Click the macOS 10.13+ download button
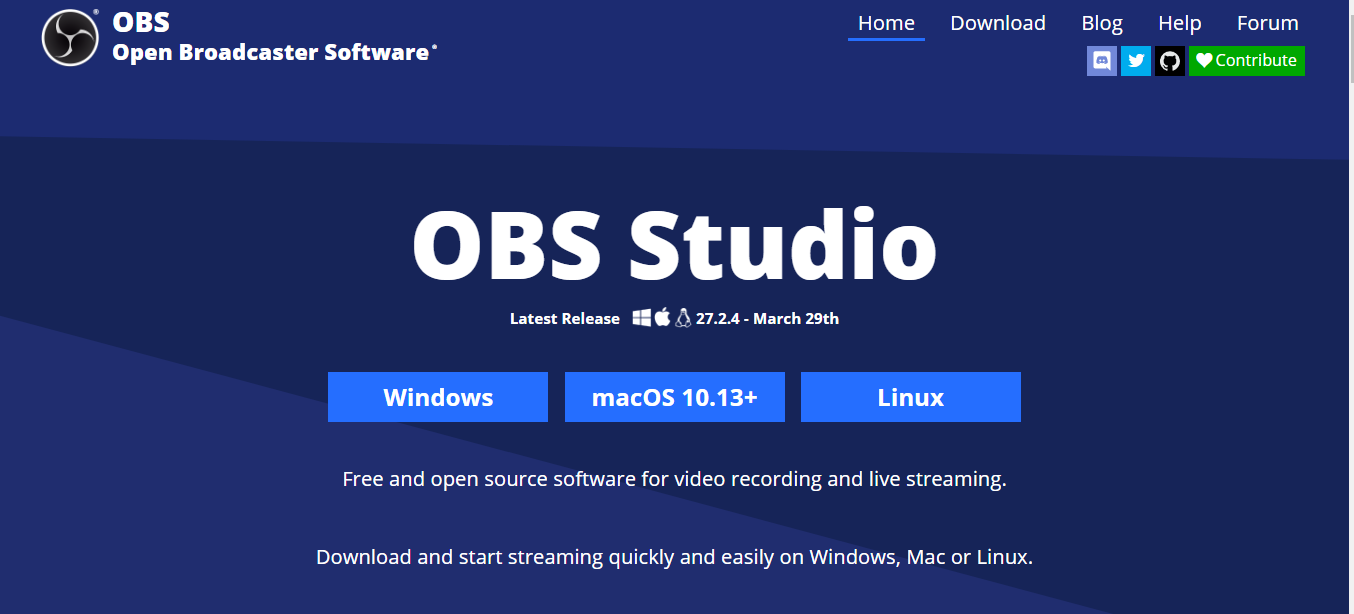 [675, 397]
